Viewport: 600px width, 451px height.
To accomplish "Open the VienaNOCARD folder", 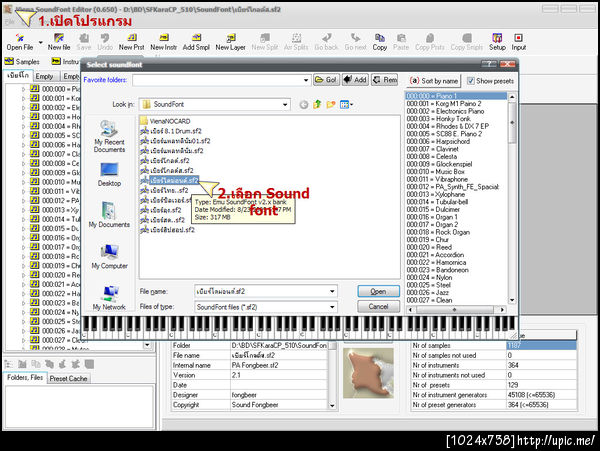I will 165,121.
